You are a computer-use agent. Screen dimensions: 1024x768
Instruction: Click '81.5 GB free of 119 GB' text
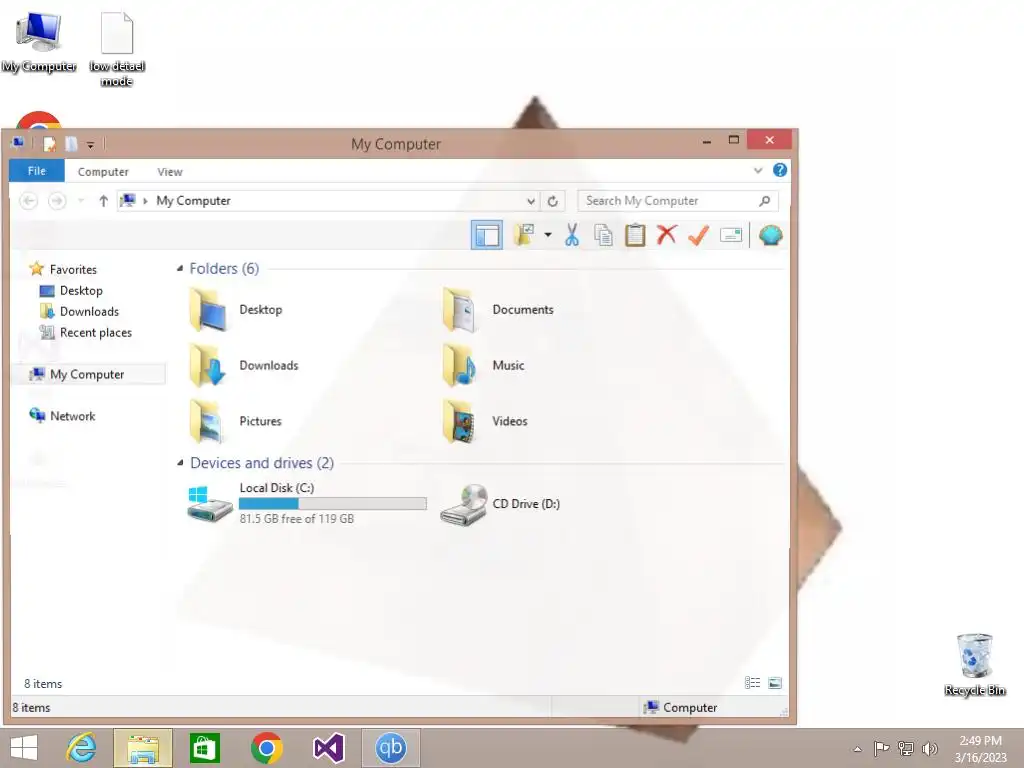(x=296, y=519)
